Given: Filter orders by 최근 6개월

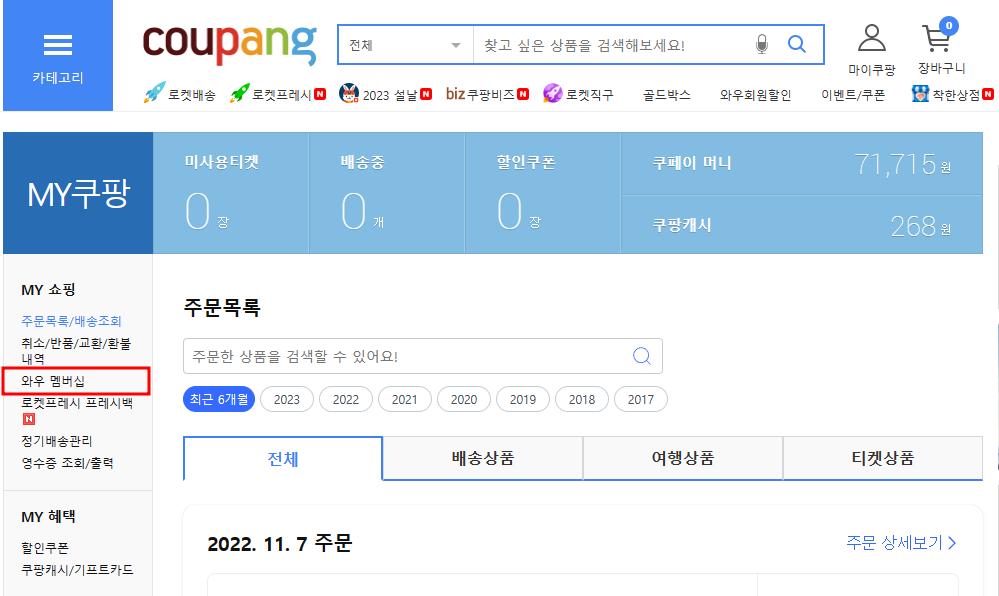Looking at the screenshot, I should [x=219, y=399].
